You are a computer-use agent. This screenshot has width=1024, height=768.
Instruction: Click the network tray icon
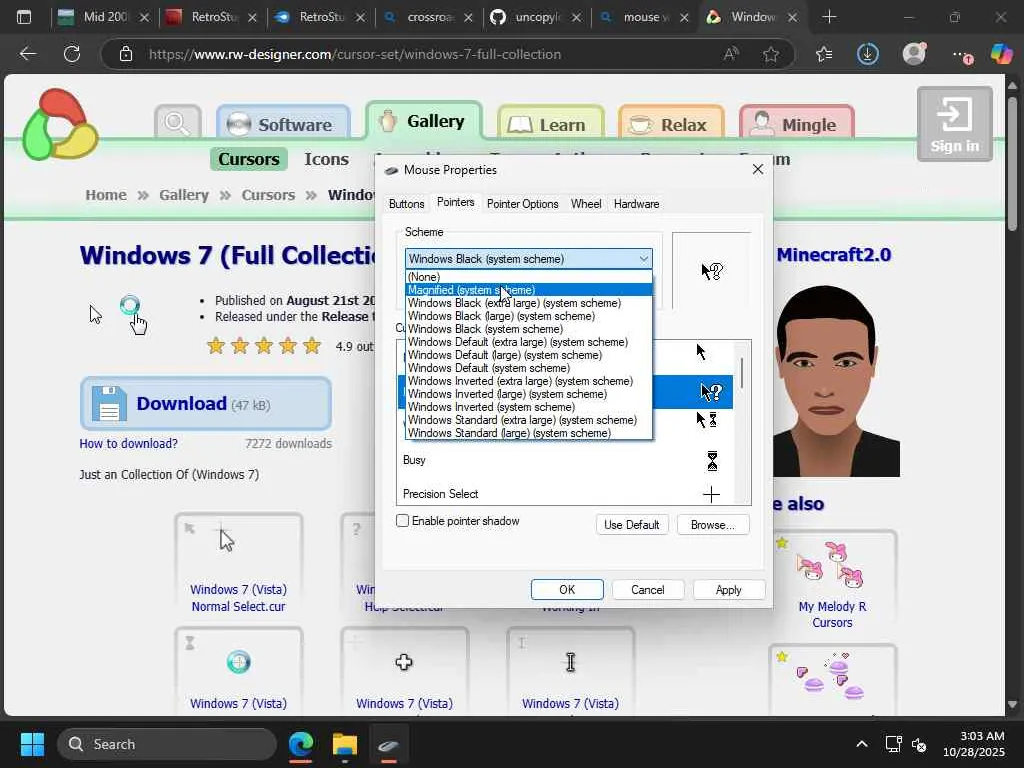tap(893, 744)
